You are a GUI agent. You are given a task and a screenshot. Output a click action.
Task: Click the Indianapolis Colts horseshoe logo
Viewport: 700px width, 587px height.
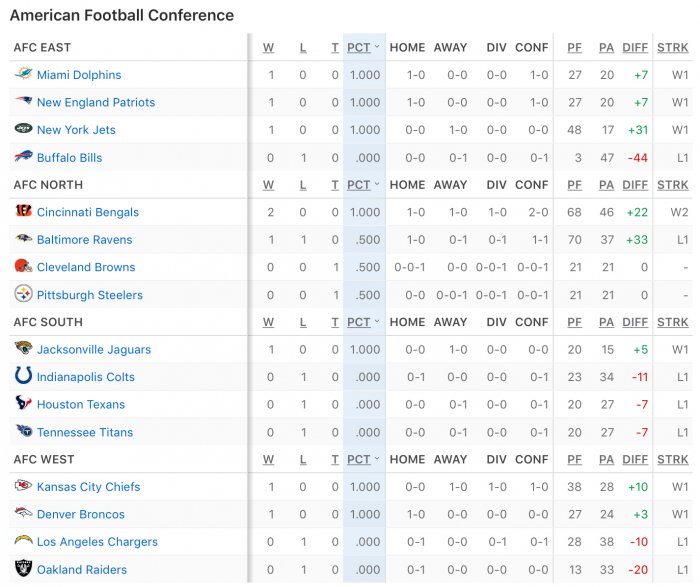coord(23,375)
